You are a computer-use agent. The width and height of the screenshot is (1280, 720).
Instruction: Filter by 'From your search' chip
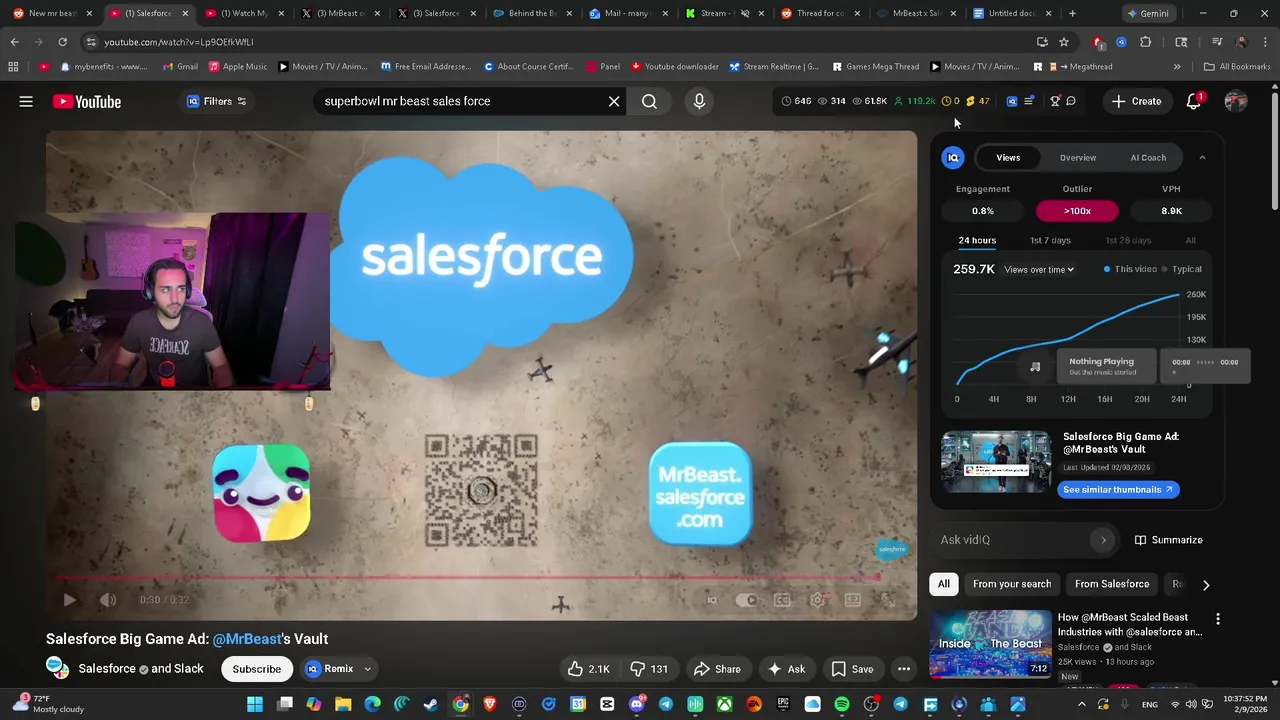click(x=1012, y=584)
